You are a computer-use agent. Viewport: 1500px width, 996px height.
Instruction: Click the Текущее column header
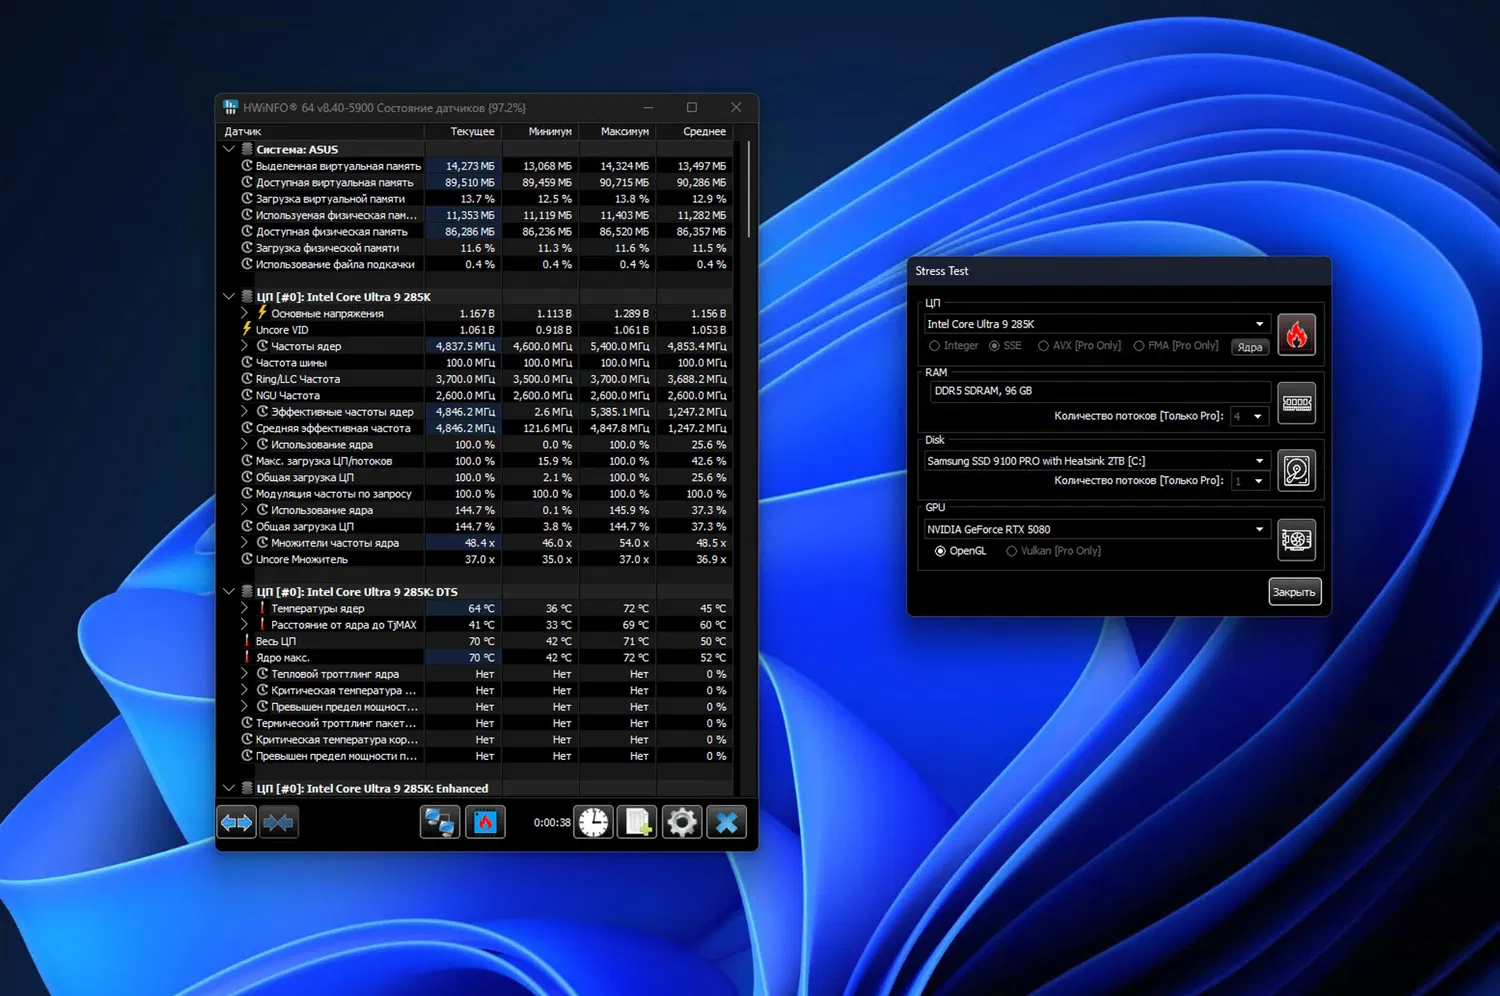point(472,131)
